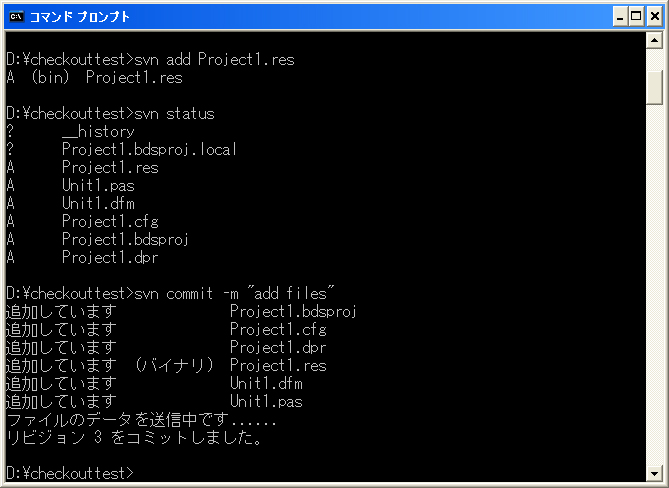The width and height of the screenshot is (669, 488).
Task: Click the svn commit -m command line
Action: coord(170,293)
